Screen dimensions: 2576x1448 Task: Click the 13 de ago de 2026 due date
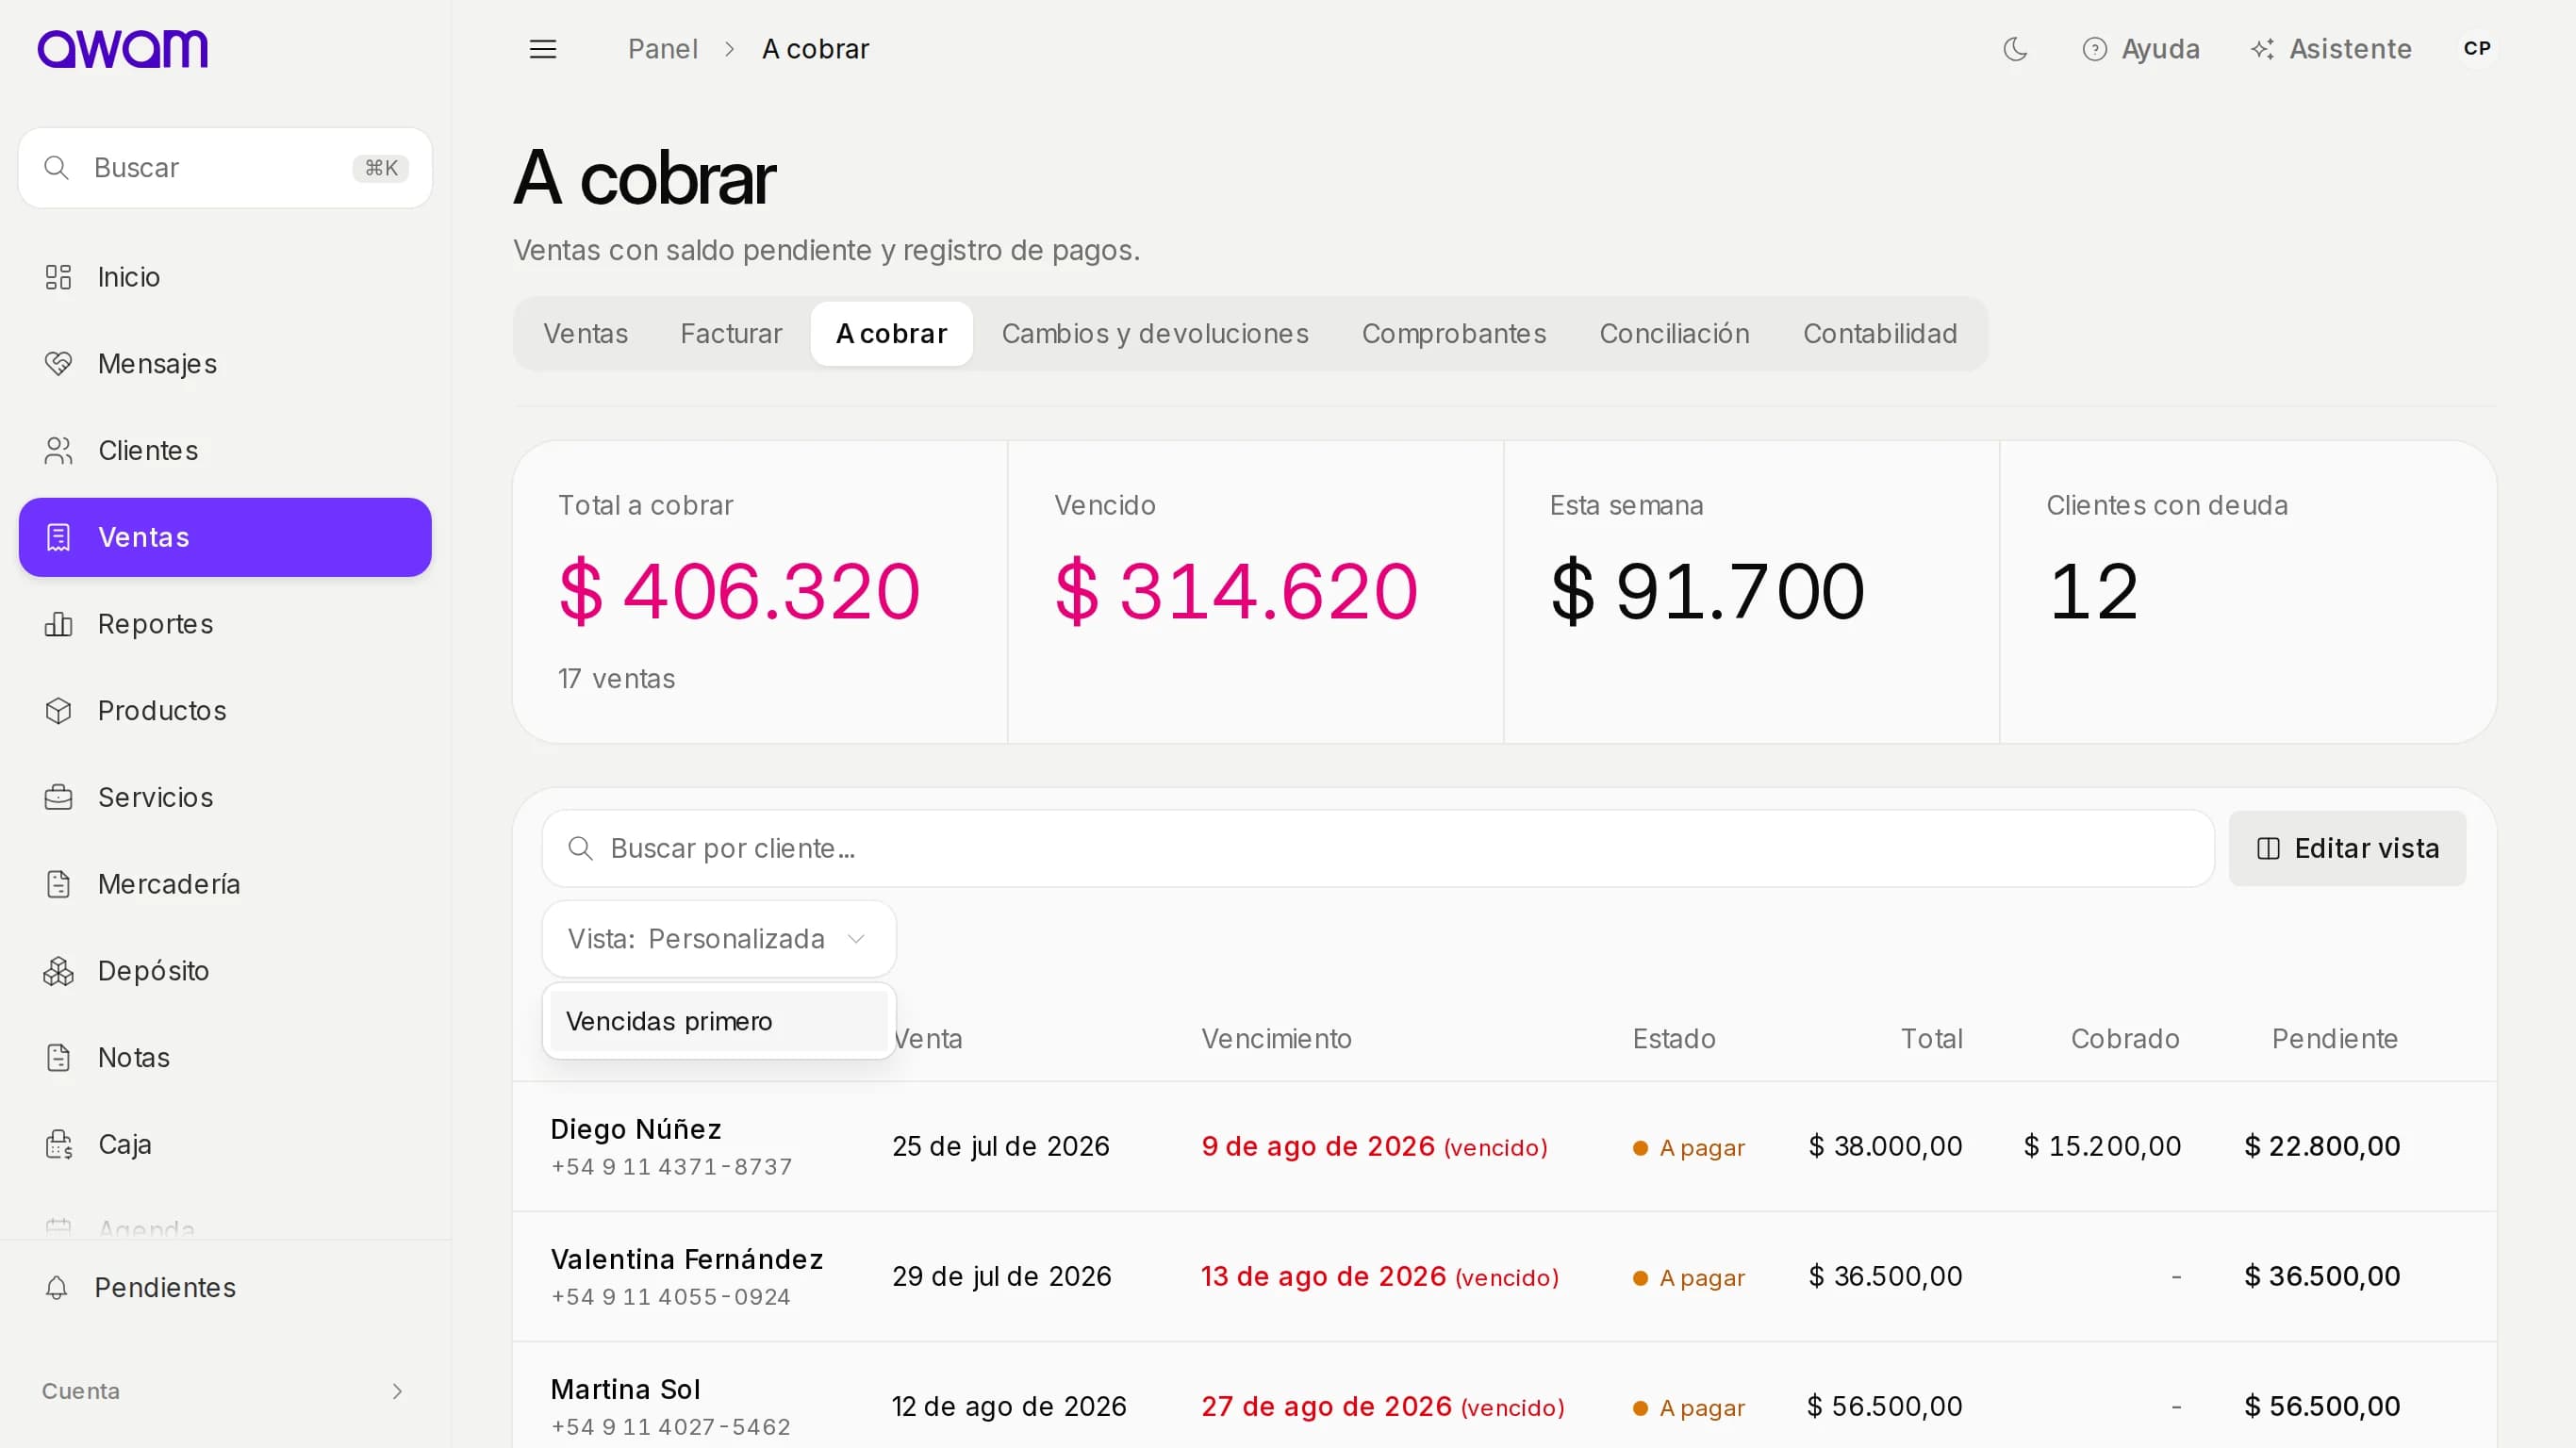[1323, 1277]
